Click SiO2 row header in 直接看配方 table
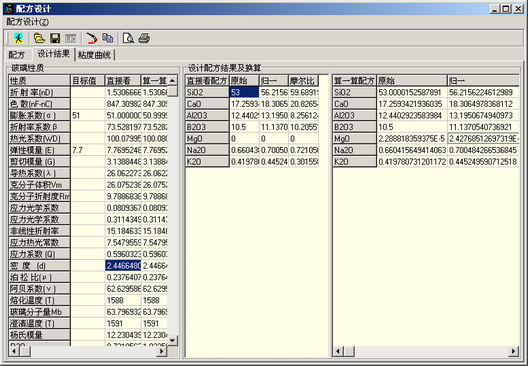 tap(207, 92)
